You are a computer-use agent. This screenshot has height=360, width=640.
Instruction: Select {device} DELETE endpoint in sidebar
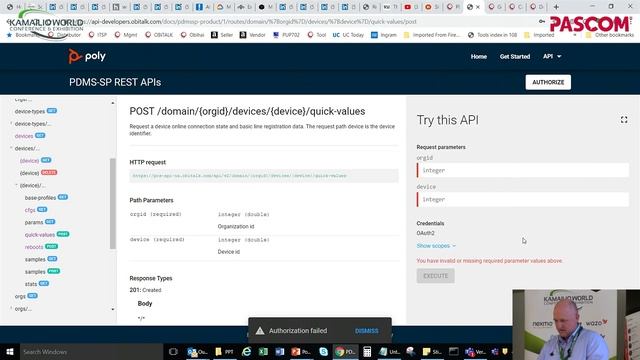click(x=38, y=173)
